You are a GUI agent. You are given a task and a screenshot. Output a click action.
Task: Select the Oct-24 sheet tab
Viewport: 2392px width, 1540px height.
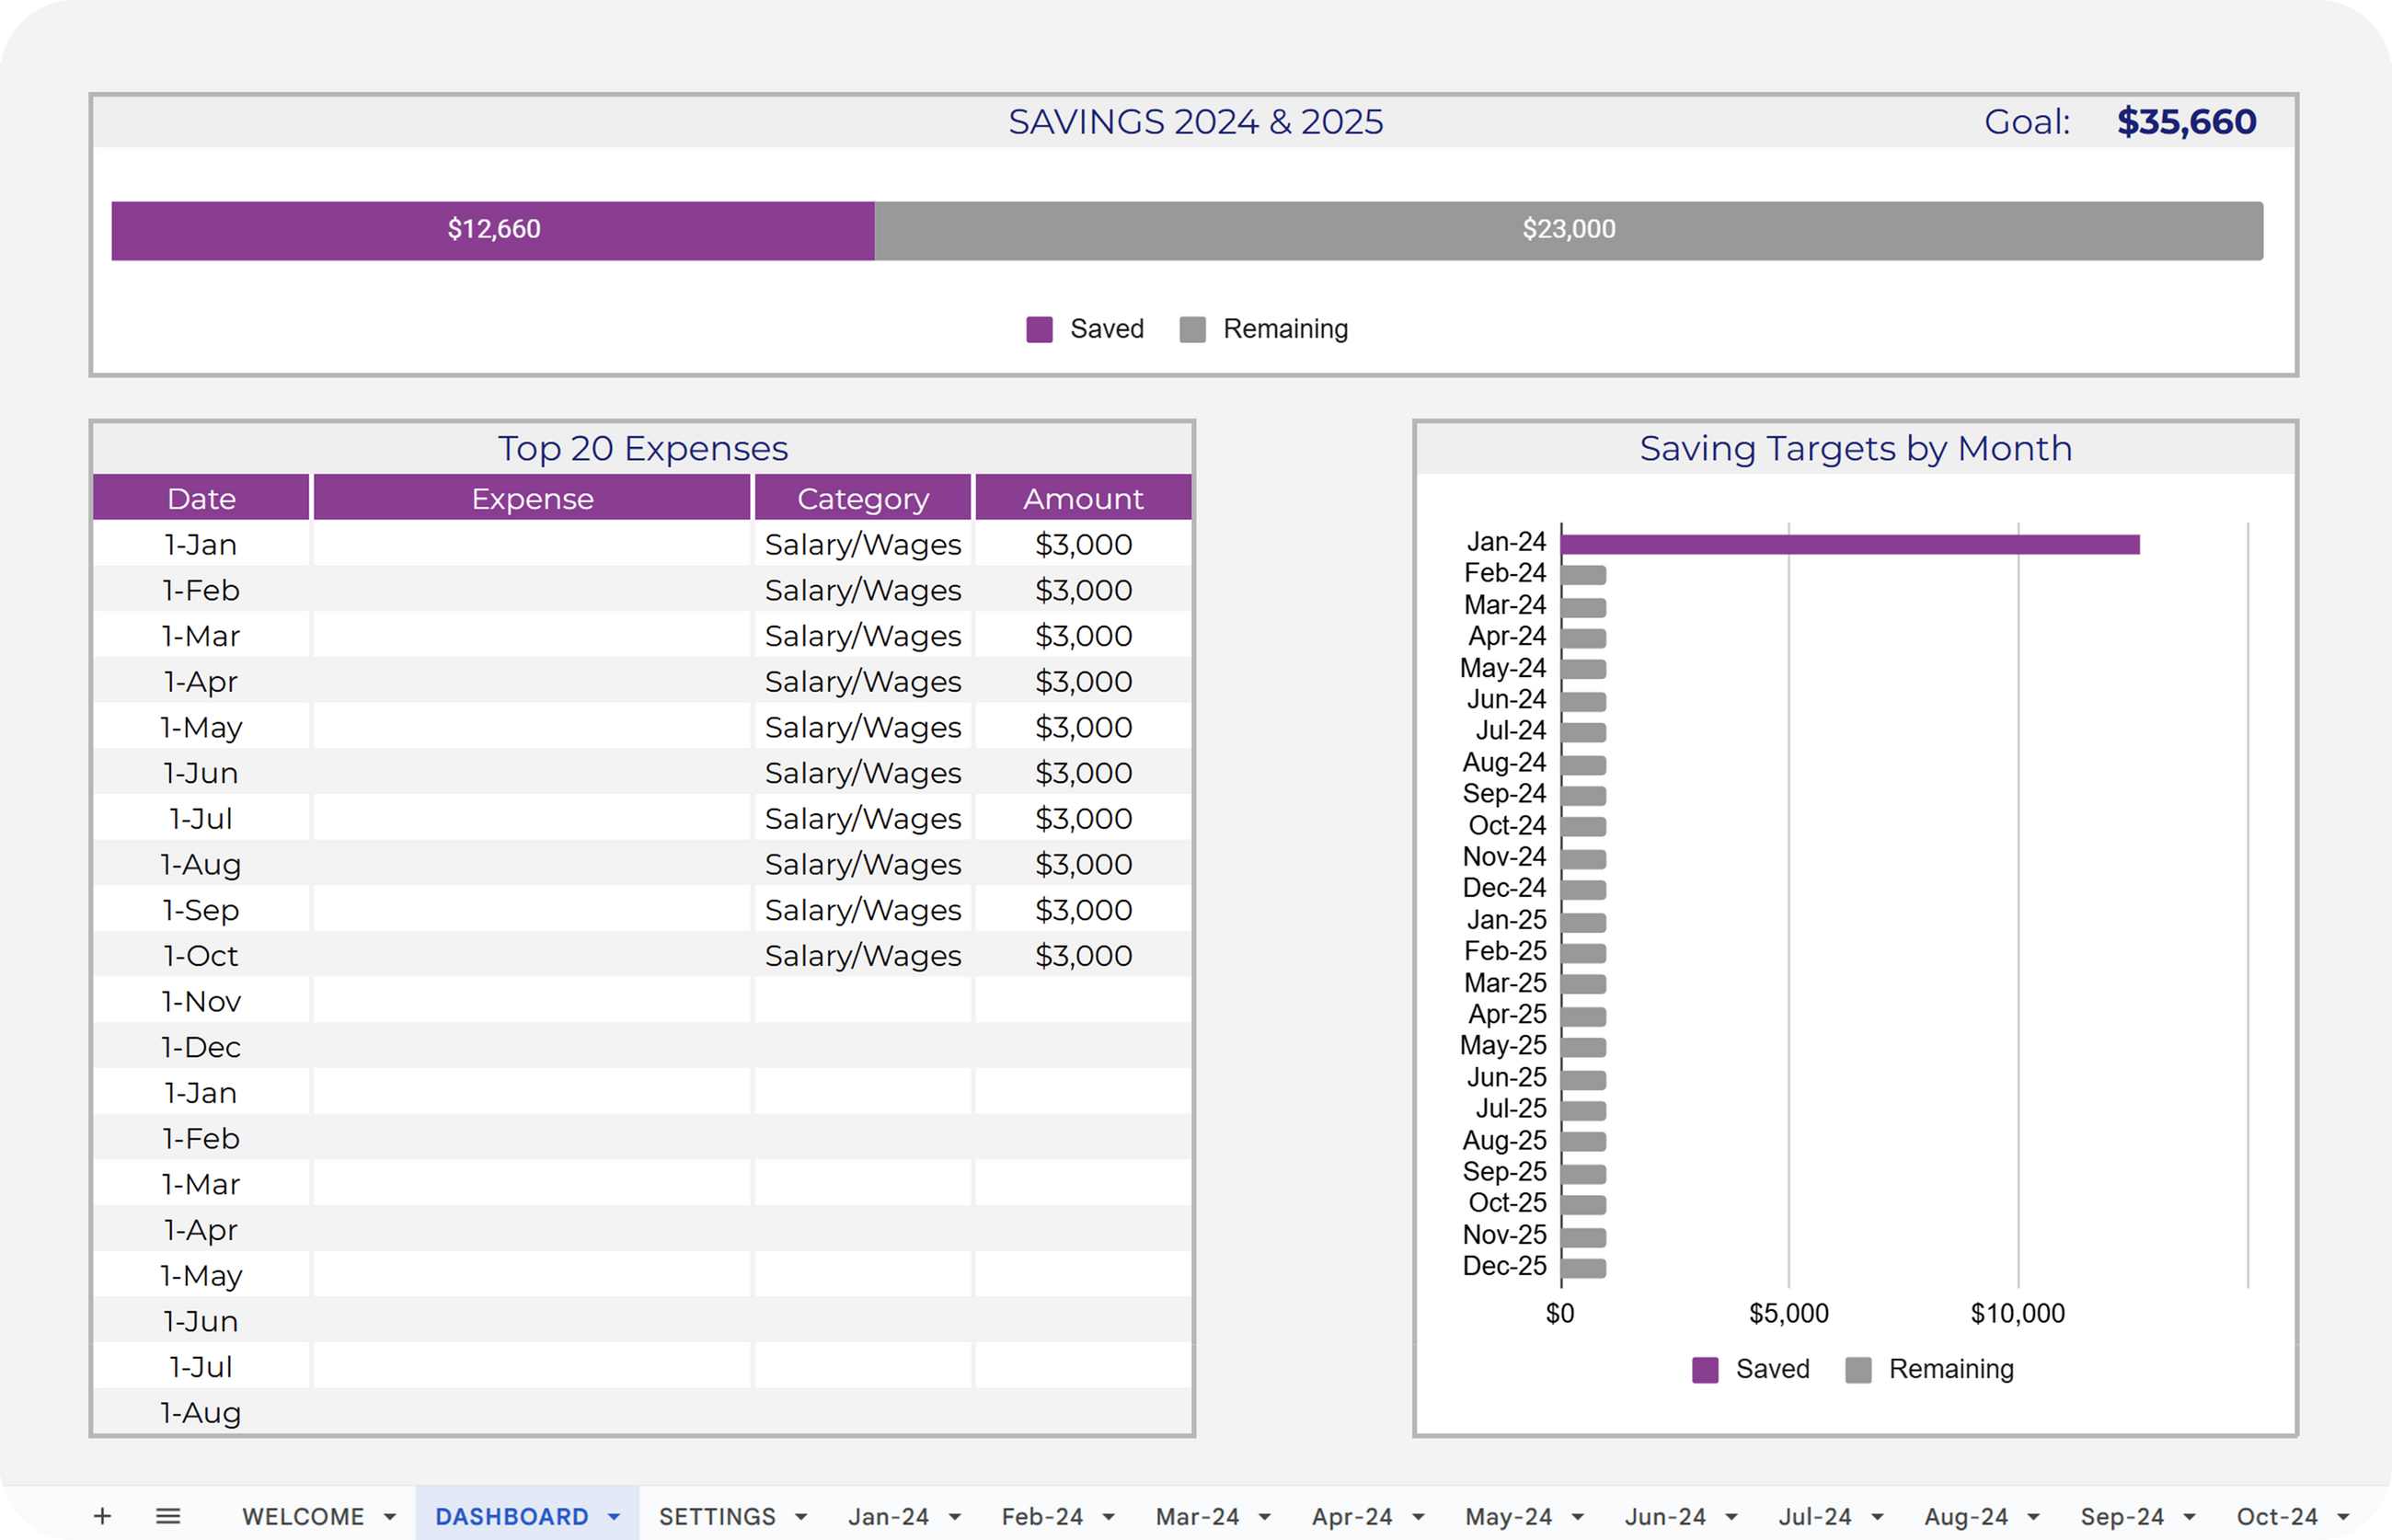2277,1517
